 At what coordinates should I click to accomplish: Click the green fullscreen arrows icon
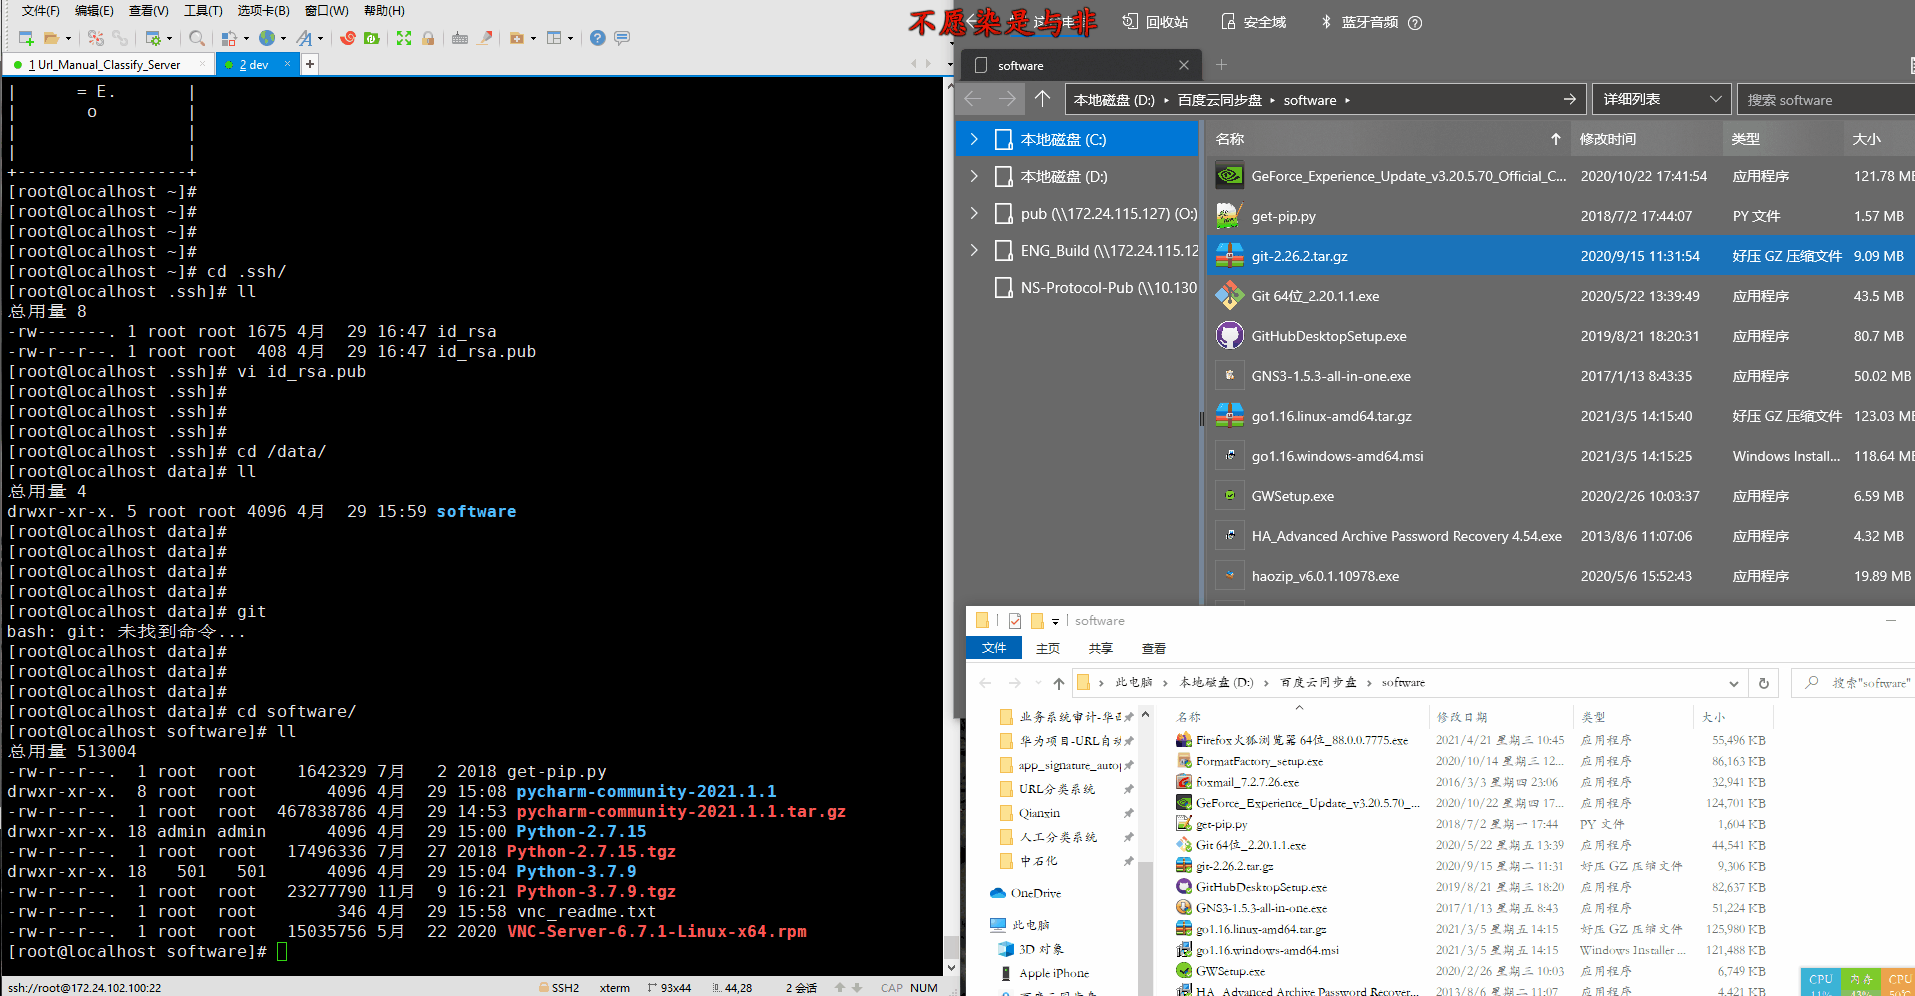point(404,38)
